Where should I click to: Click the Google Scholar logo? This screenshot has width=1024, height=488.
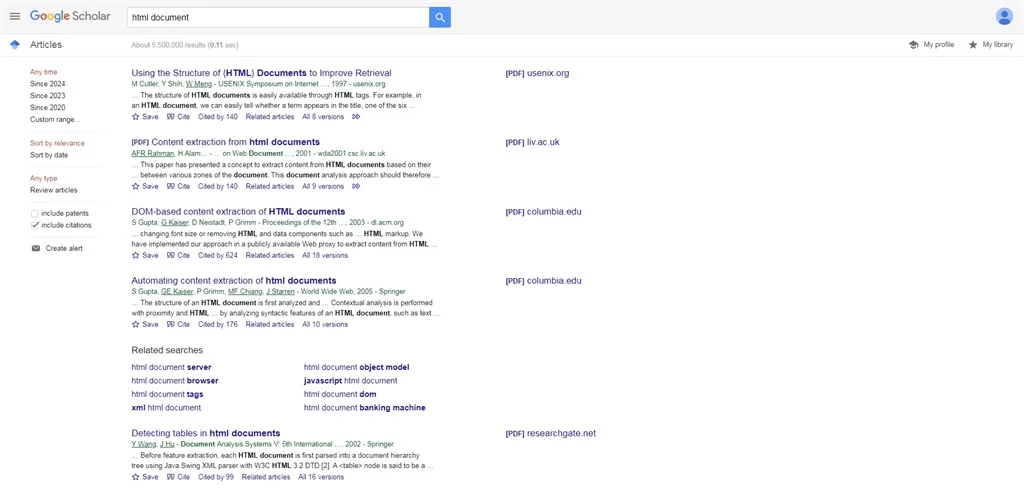pyautogui.click(x=70, y=16)
